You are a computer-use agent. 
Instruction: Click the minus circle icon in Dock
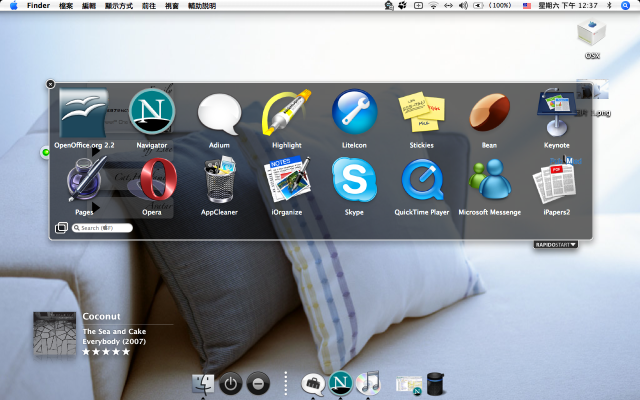[x=258, y=384]
